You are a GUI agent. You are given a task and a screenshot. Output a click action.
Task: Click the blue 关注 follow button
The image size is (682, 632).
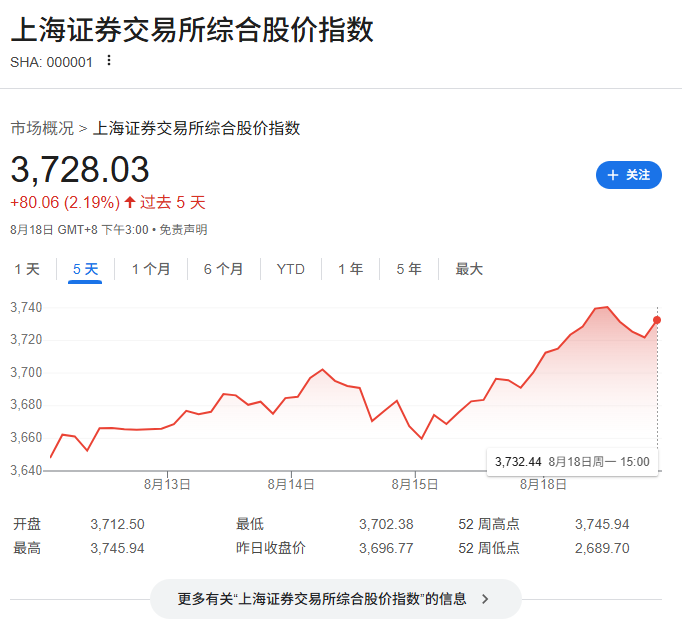pos(629,175)
